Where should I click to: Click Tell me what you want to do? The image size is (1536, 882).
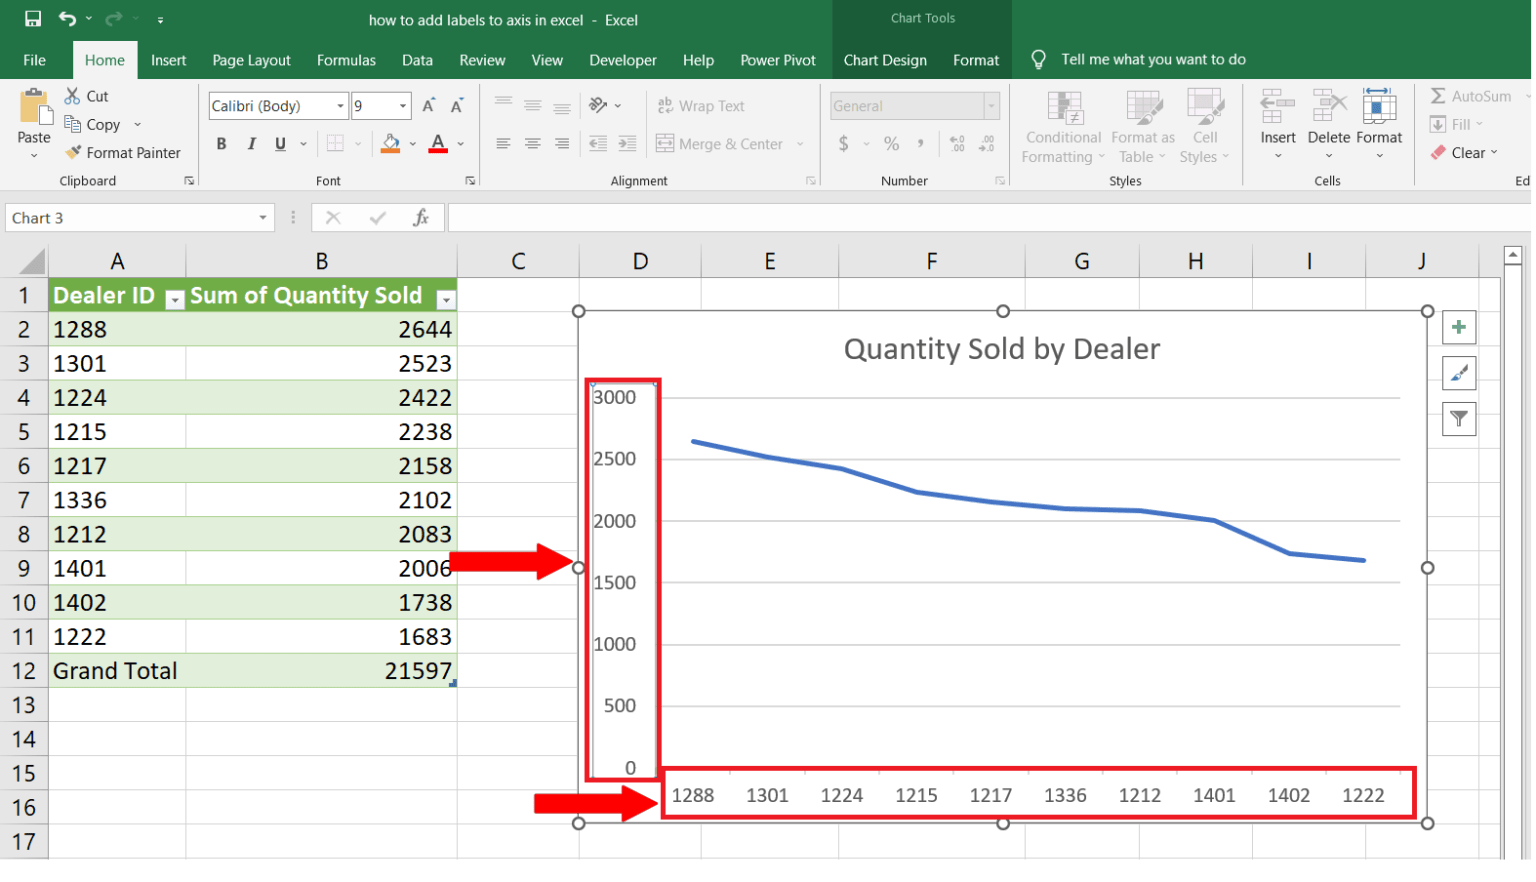pos(1154,59)
